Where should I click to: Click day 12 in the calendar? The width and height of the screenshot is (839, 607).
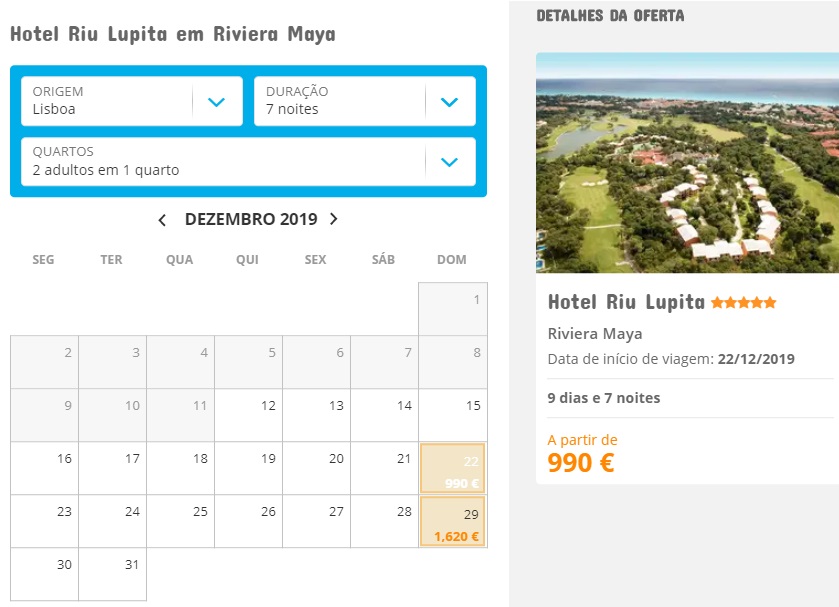249,415
